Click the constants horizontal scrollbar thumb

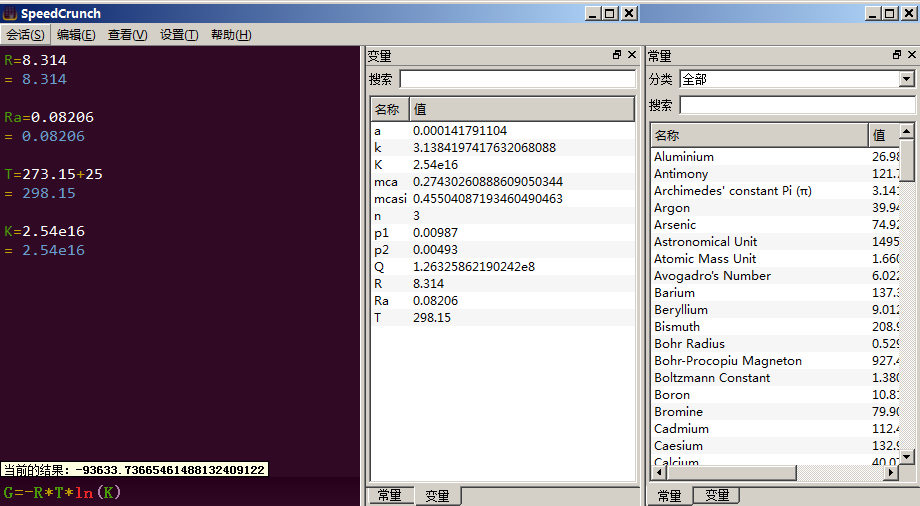[730, 471]
